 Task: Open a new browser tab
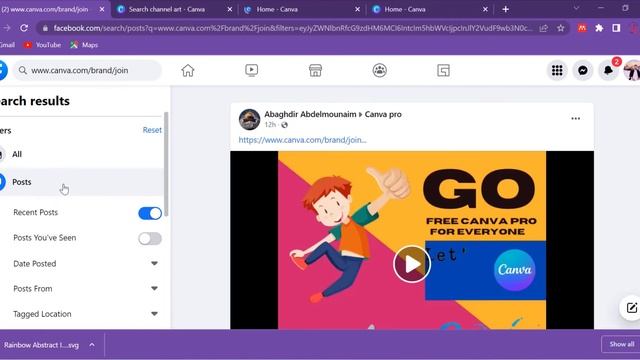pos(505,9)
